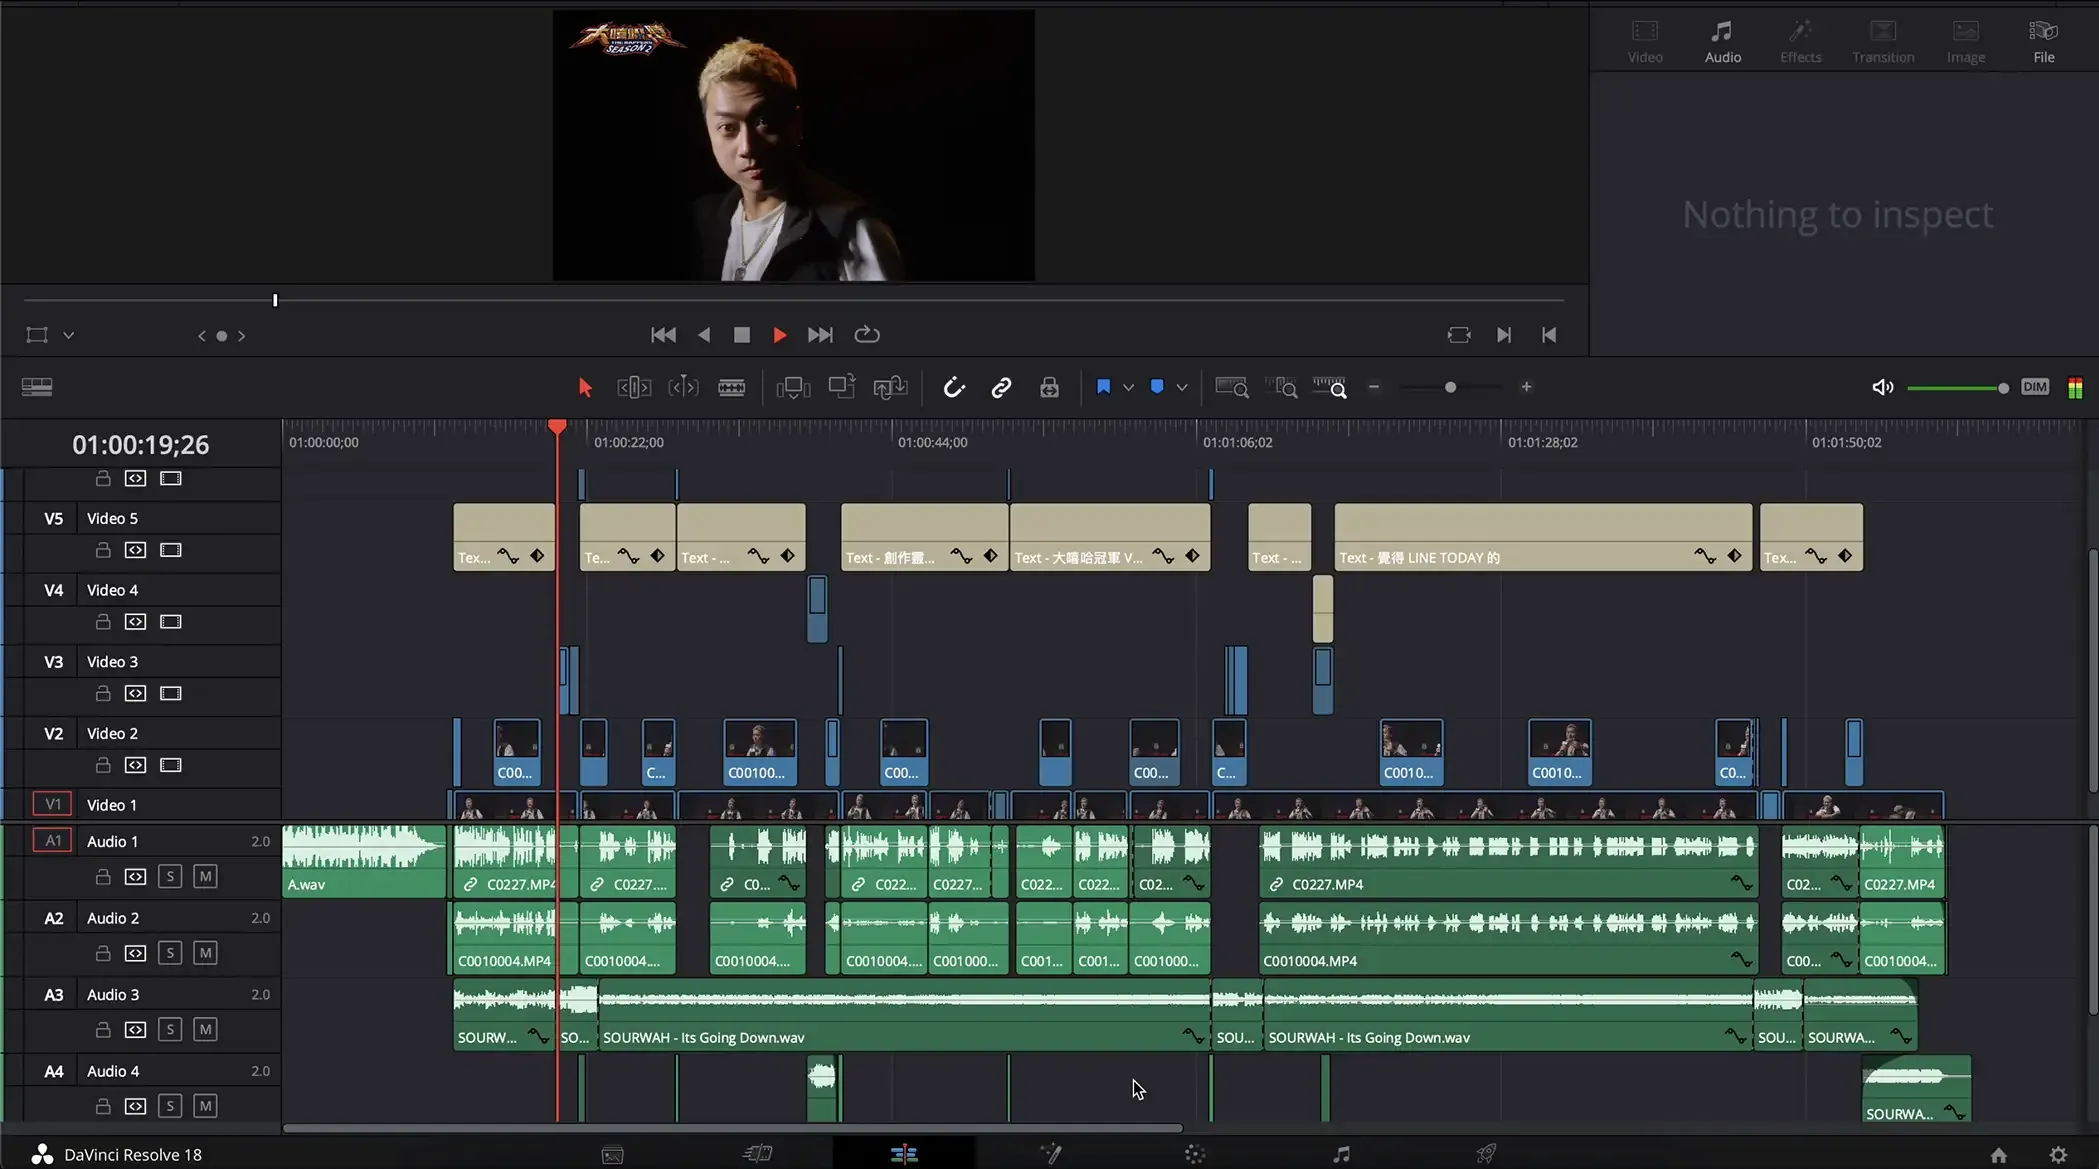Toggle linked selection chain icon
This screenshot has height=1169, width=2099.
(x=1001, y=388)
